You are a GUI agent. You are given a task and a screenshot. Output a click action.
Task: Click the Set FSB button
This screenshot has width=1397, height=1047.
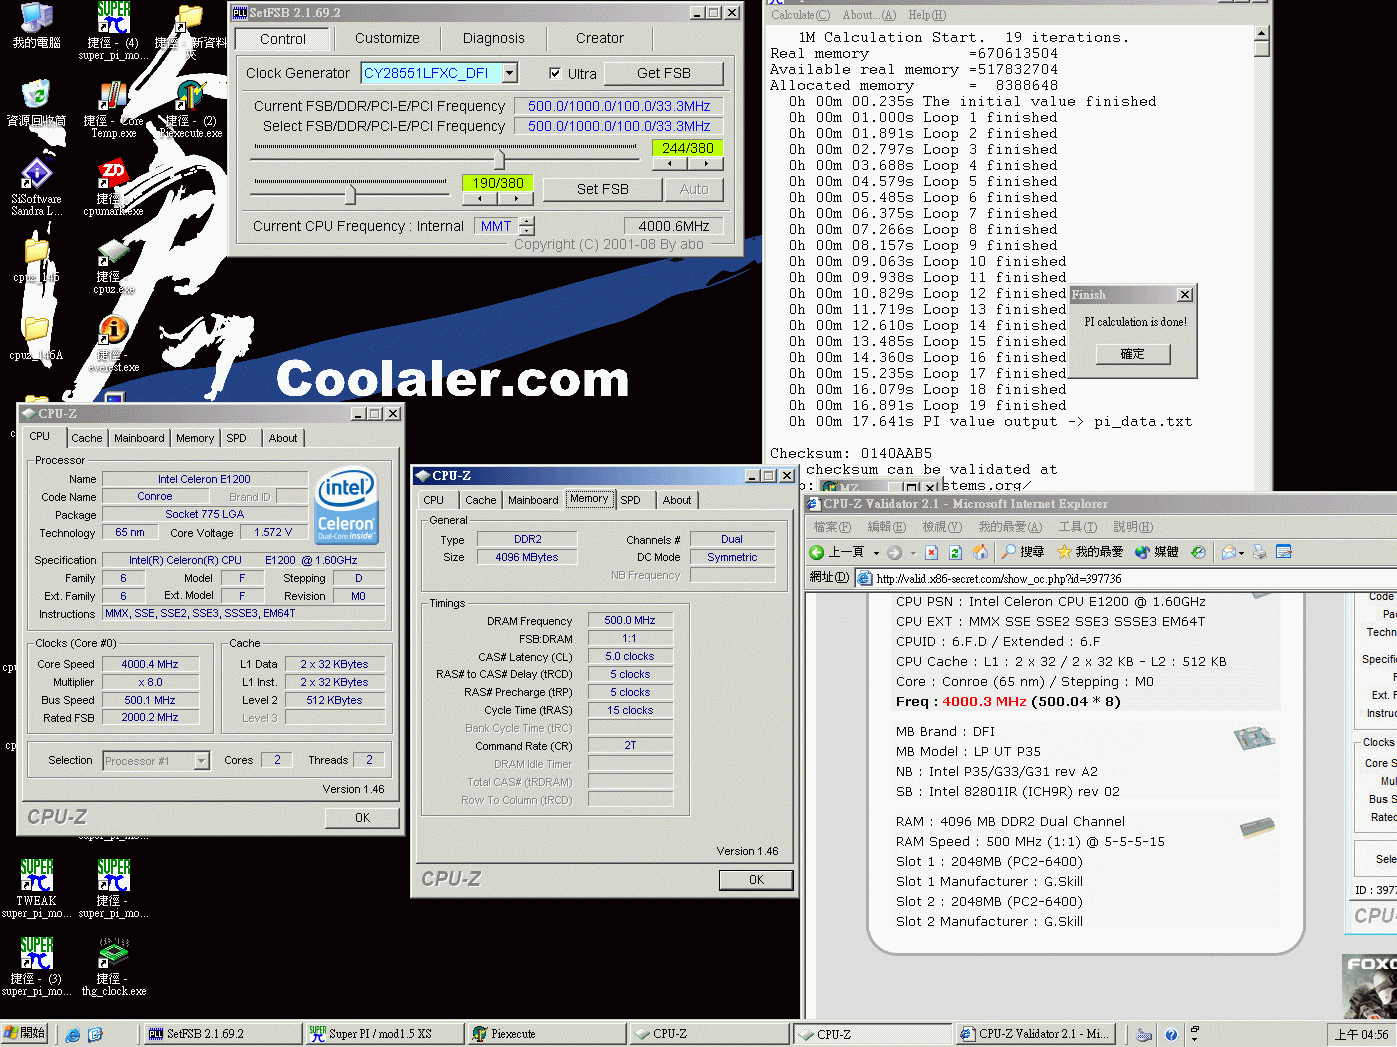[x=603, y=189]
